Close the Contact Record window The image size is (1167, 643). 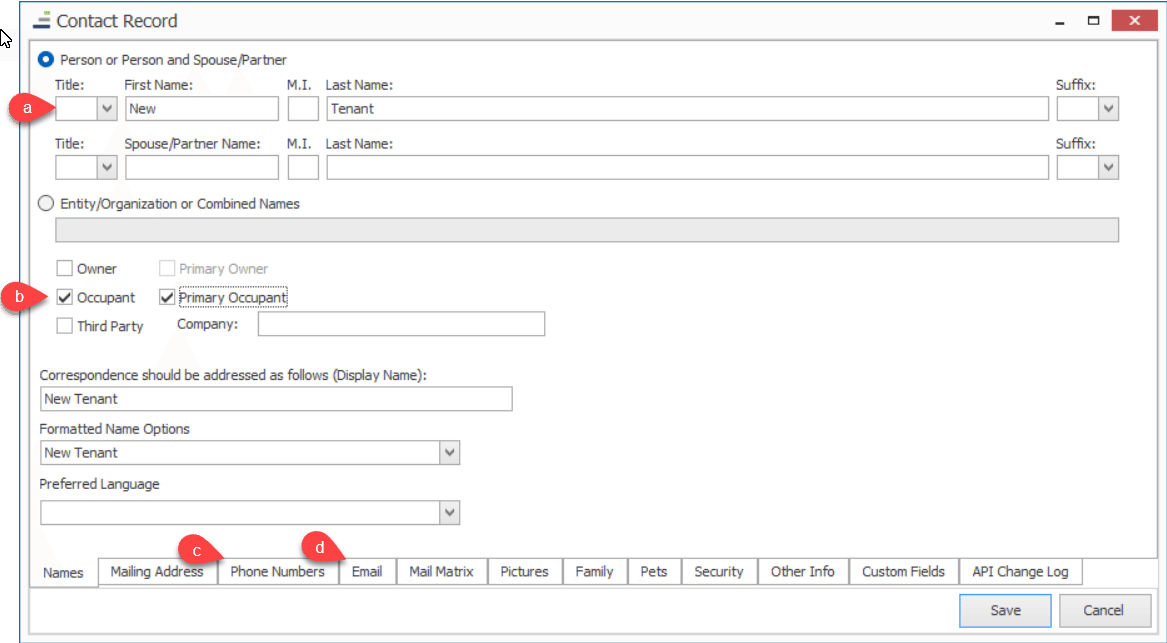pyautogui.click(x=1134, y=20)
